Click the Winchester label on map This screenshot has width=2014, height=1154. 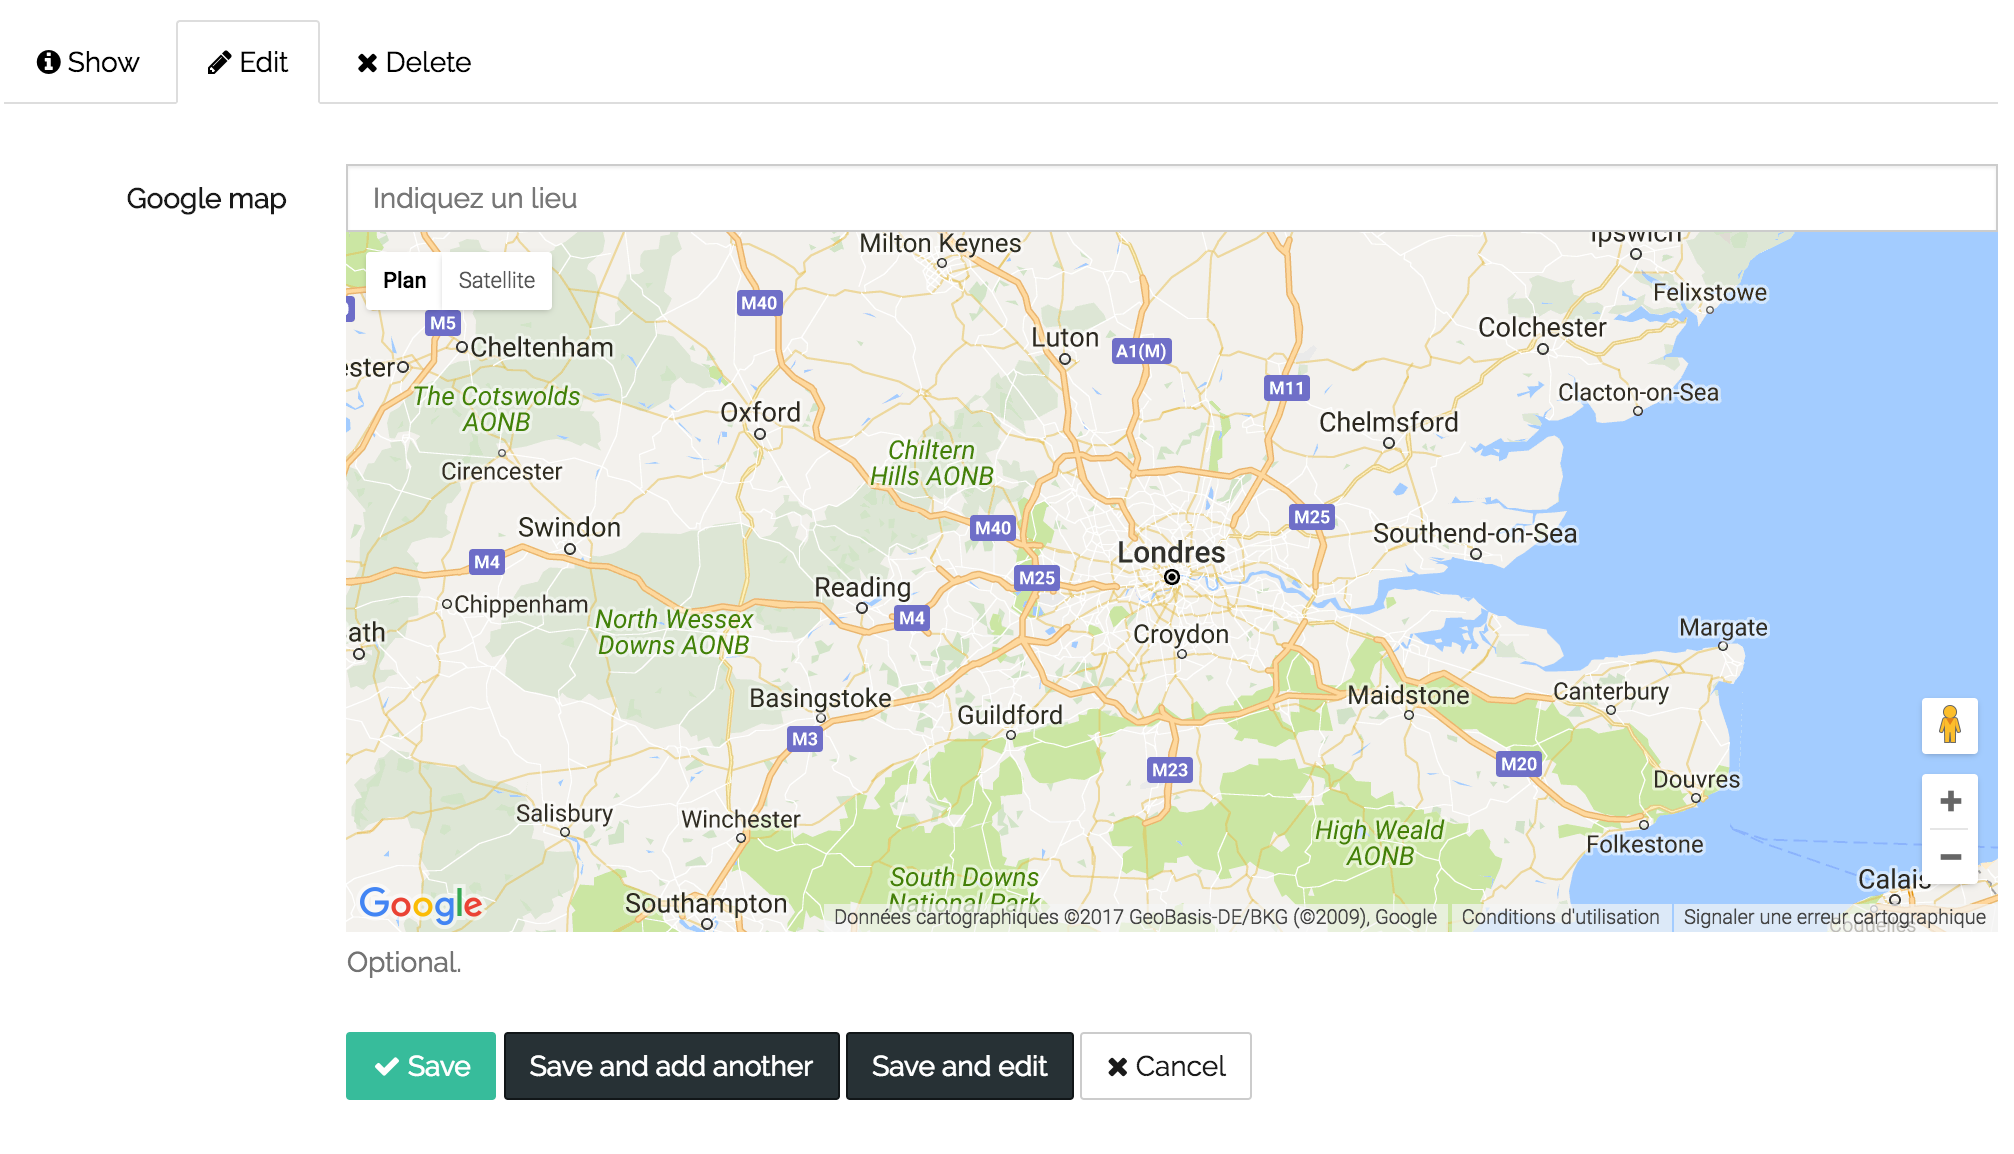740,819
